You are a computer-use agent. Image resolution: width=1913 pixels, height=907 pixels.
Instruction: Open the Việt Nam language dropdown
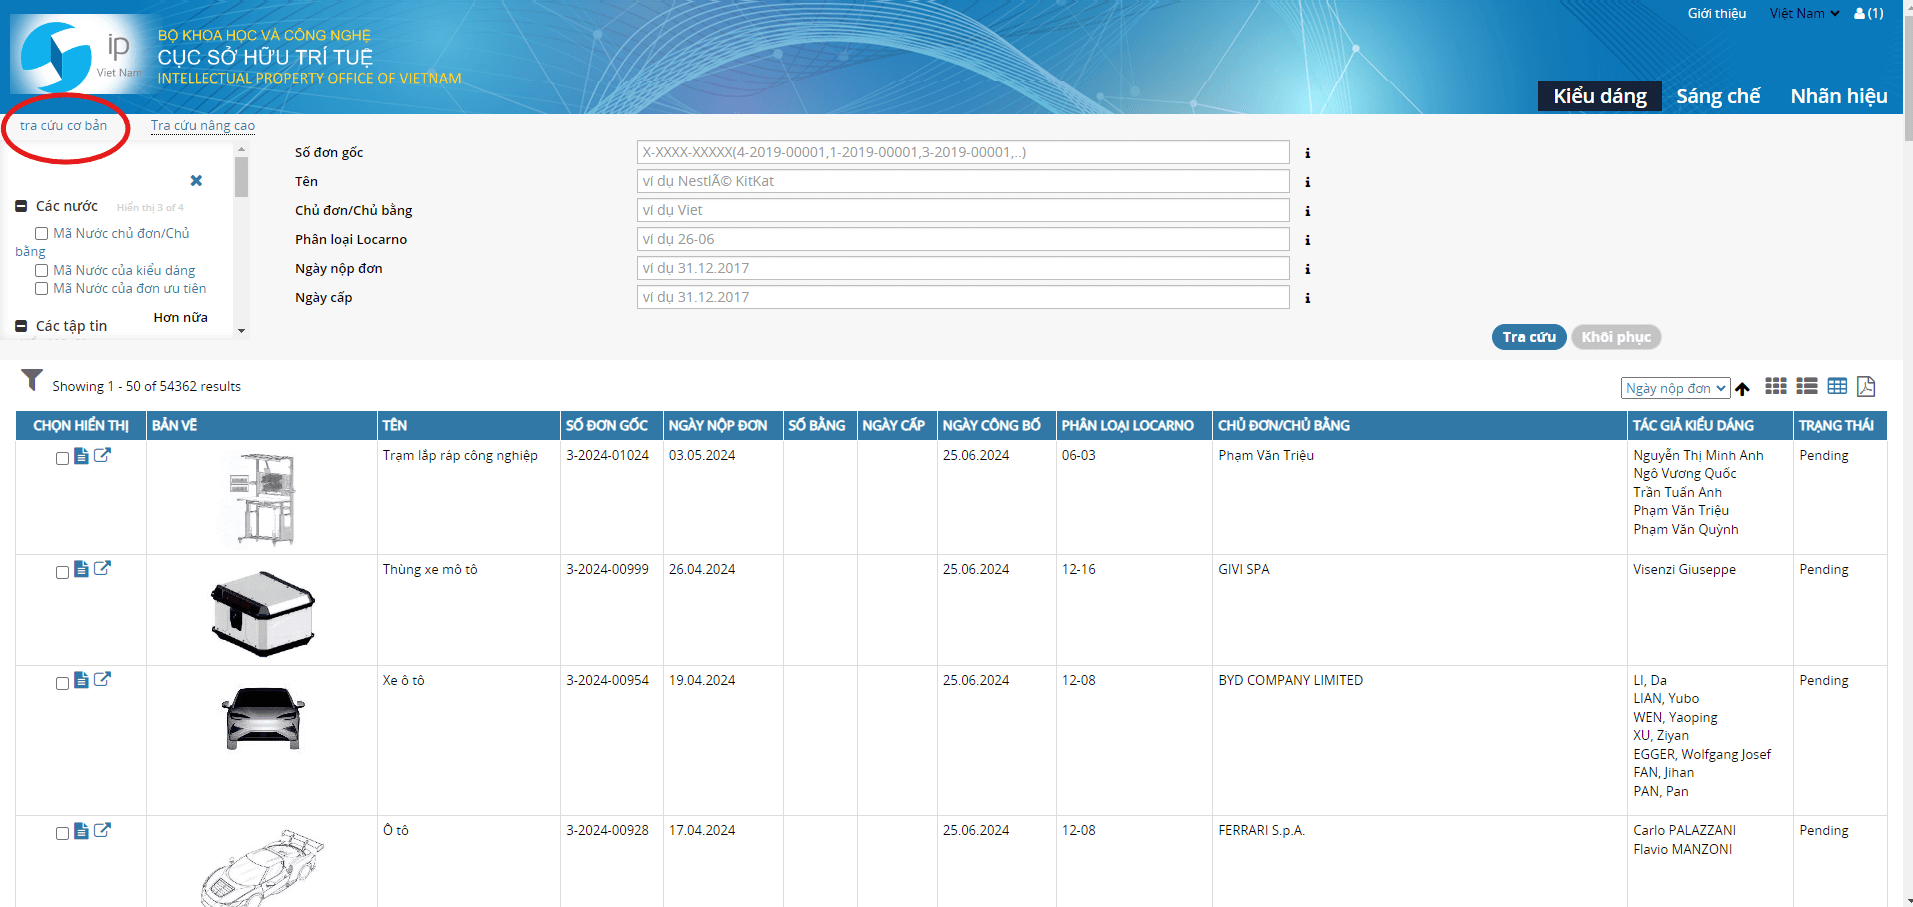(x=1803, y=14)
